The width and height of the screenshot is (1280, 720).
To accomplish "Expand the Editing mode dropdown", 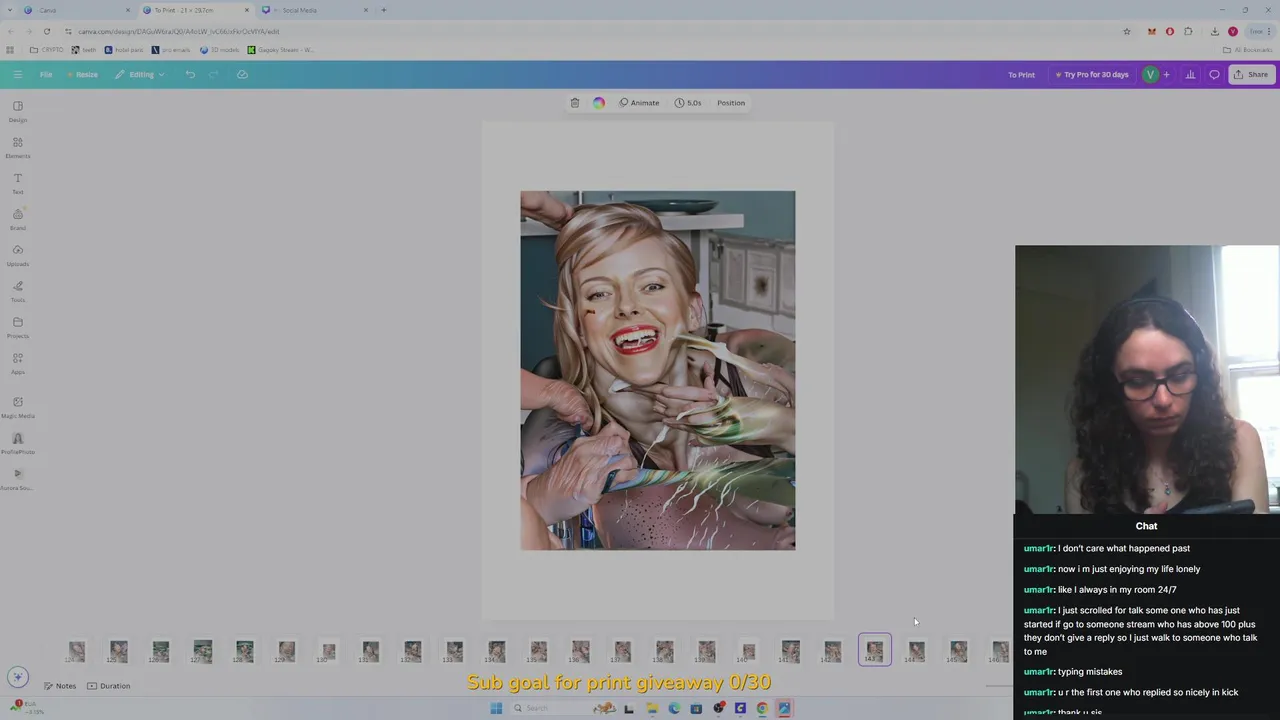I will 139,75.
